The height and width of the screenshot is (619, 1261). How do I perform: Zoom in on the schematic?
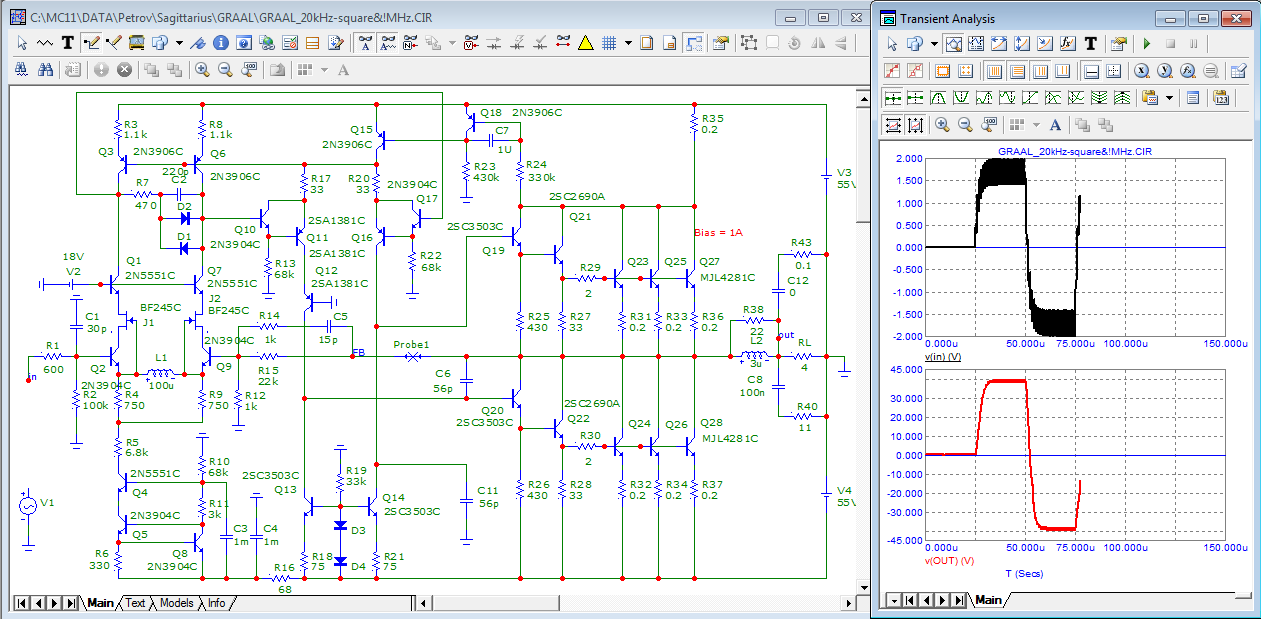[202, 70]
